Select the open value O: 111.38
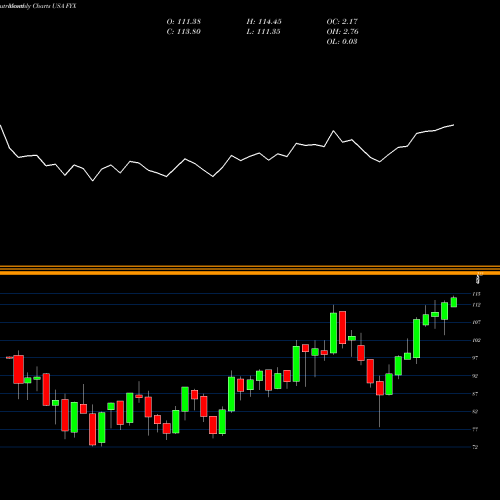This screenshot has height=500, width=500. (184, 22)
